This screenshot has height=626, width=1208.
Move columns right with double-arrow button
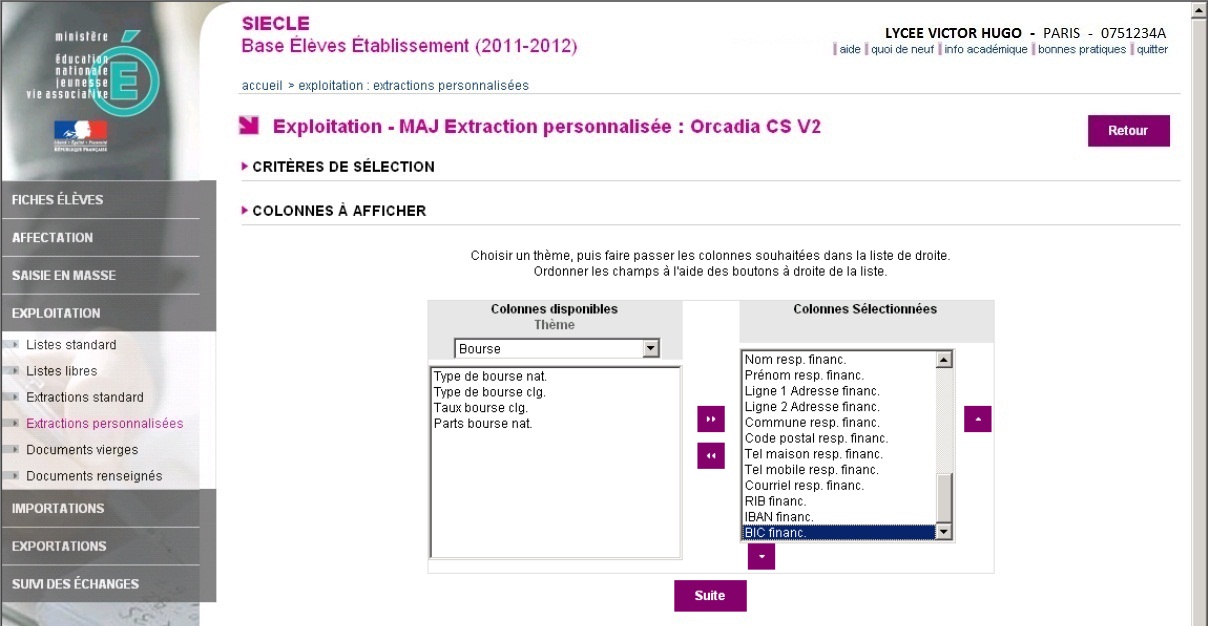coord(710,419)
